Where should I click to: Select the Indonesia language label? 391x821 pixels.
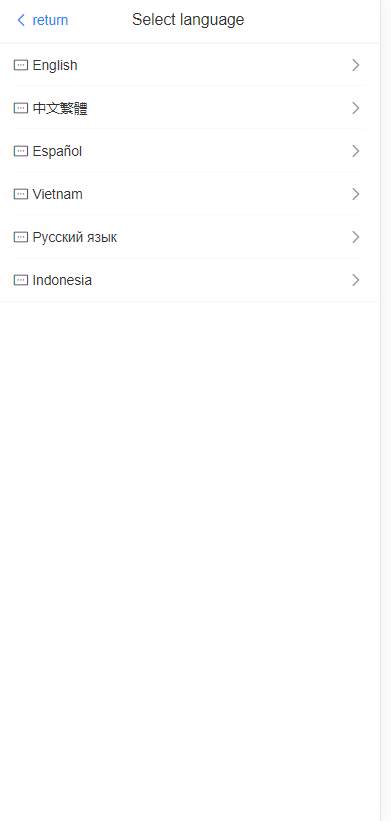click(x=62, y=280)
